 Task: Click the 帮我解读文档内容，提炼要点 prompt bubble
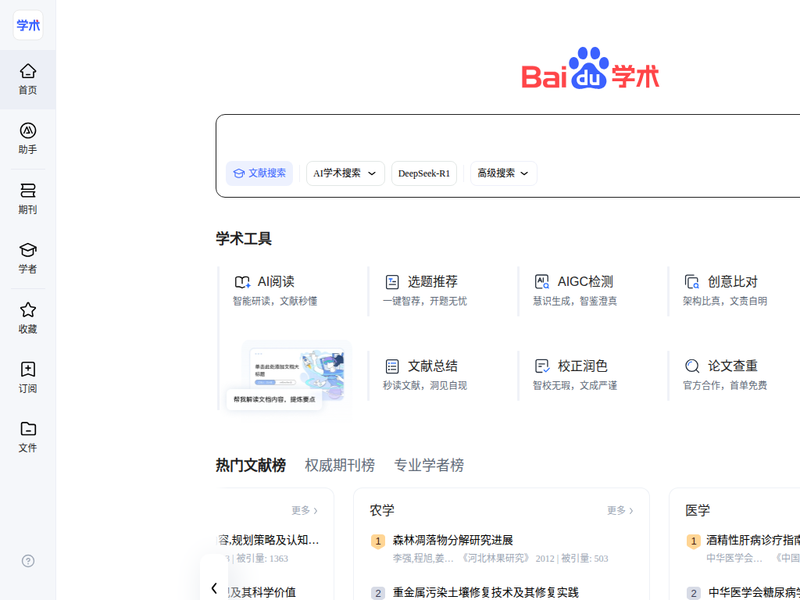click(x=274, y=399)
